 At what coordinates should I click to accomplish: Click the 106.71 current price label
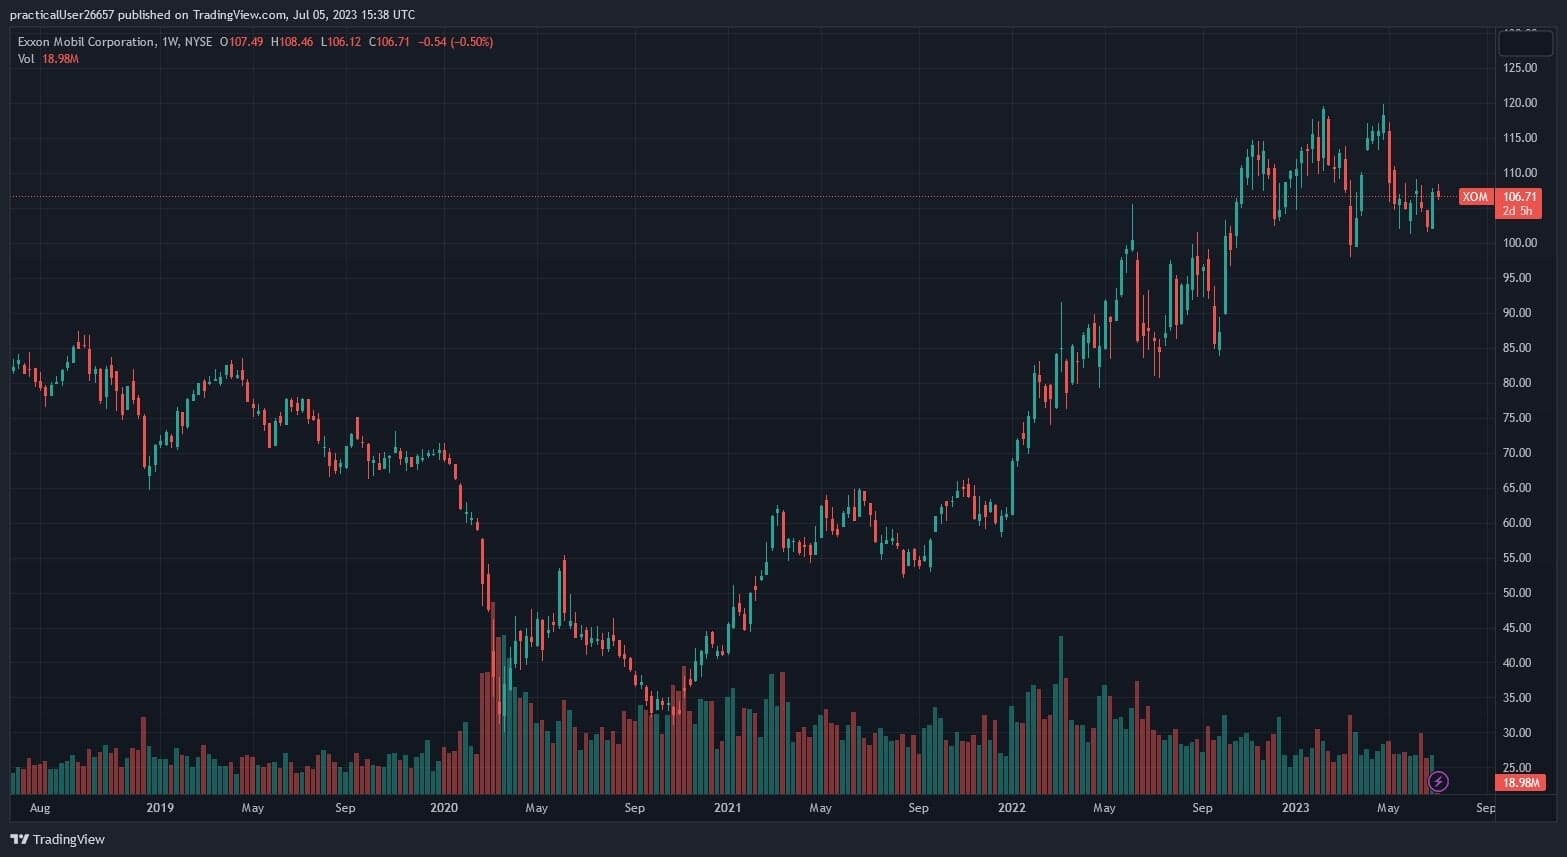coord(1519,197)
